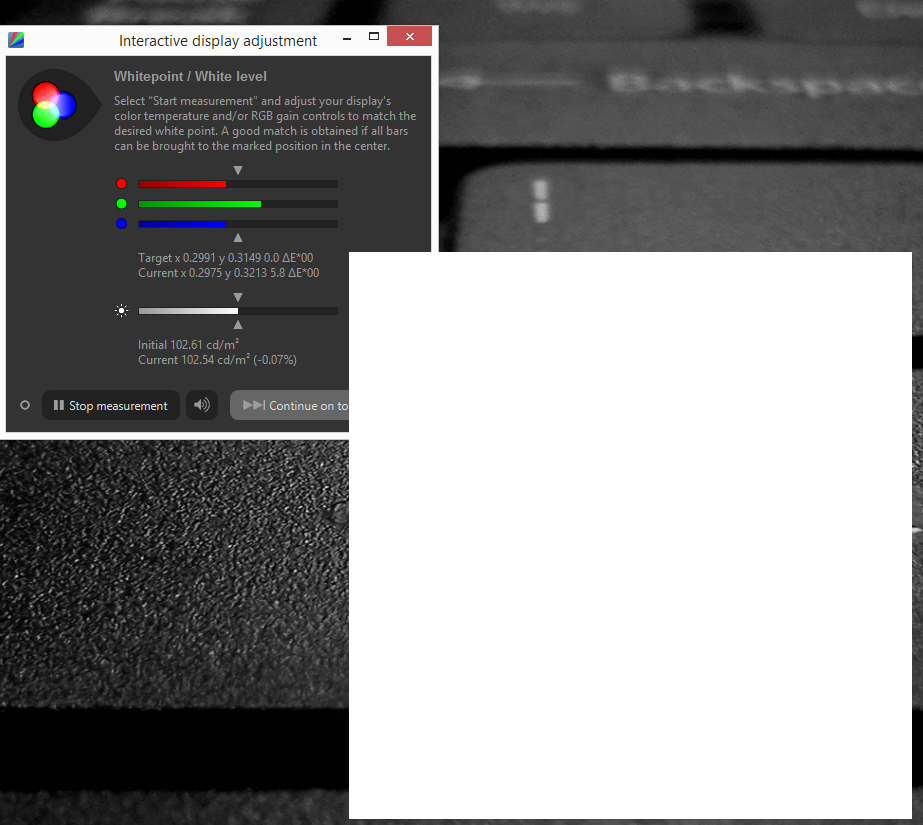Click the Current 102.54 cd/m² text
The image size is (923, 825).
217,360
